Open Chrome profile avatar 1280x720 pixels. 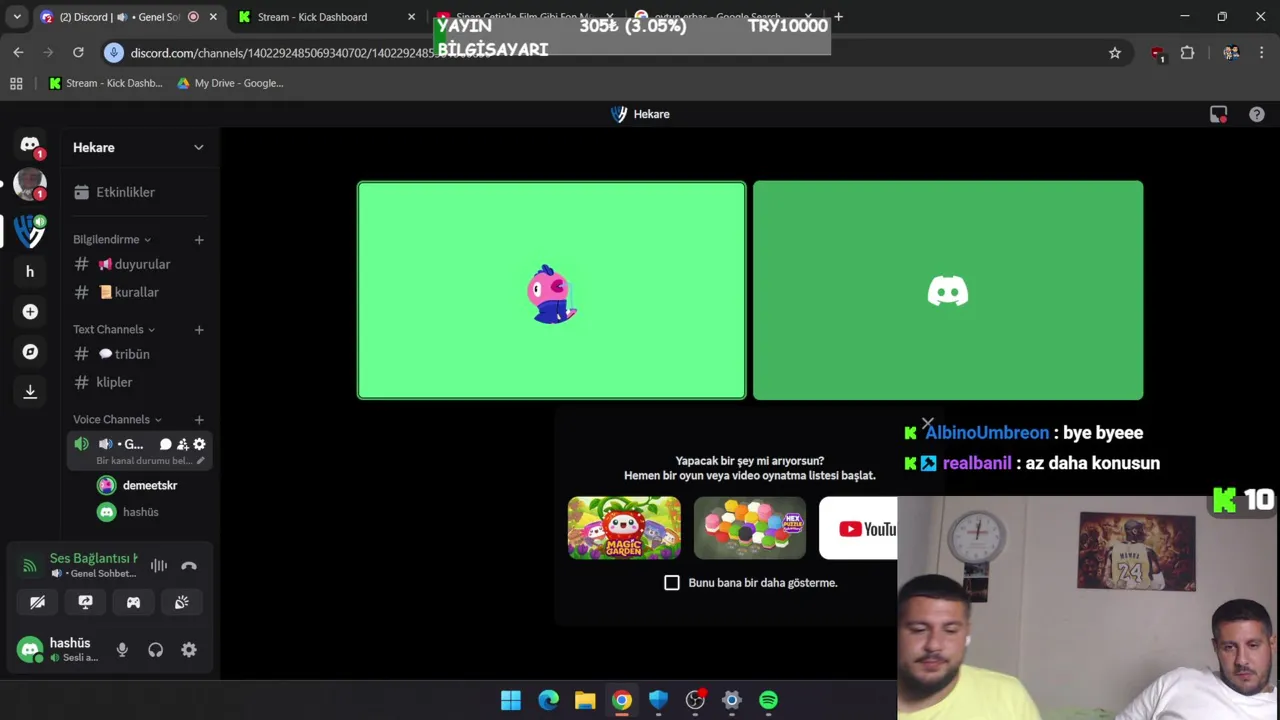[x=1231, y=53]
